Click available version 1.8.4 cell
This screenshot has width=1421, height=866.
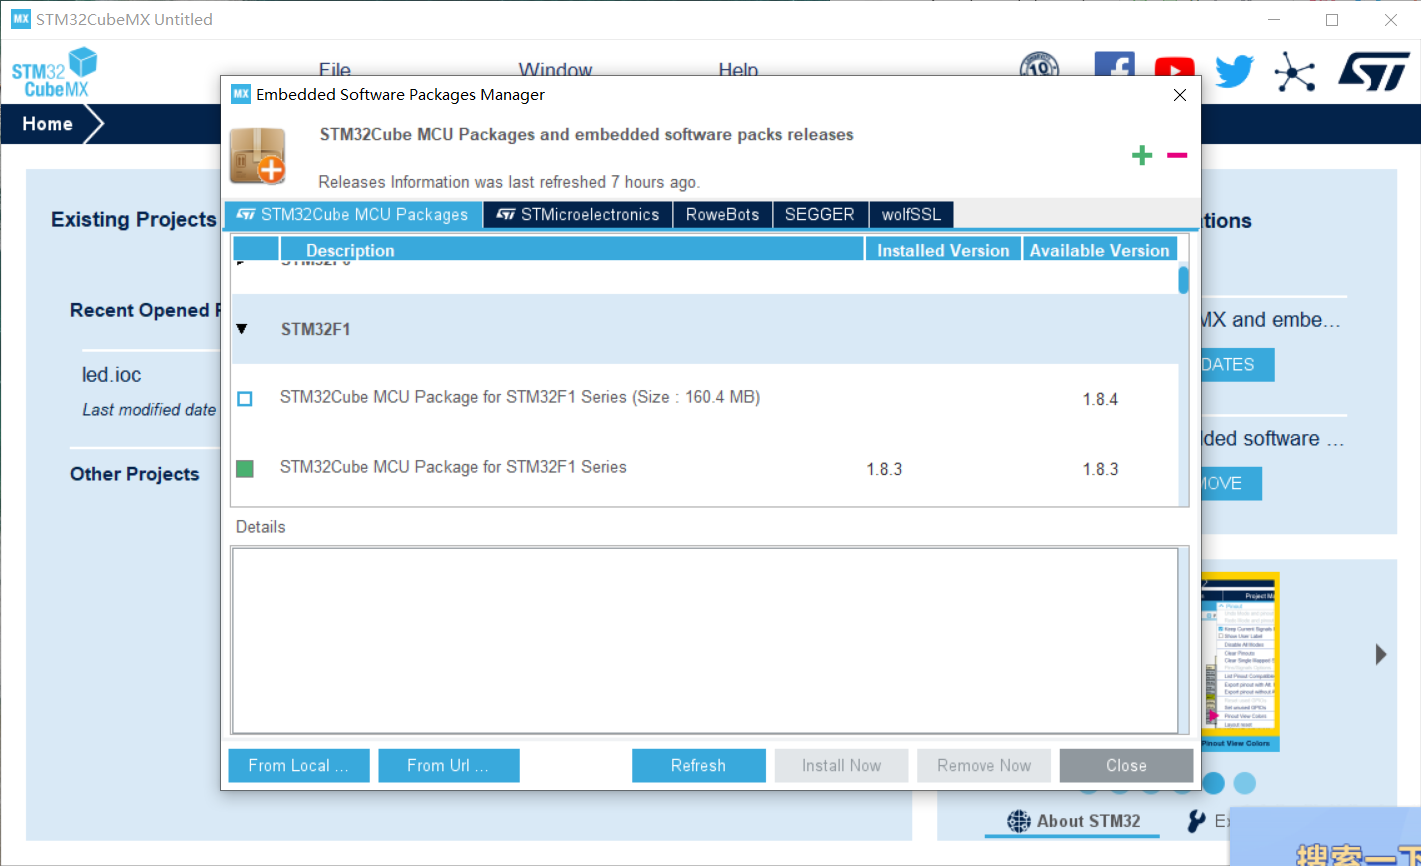pyautogui.click(x=1100, y=399)
